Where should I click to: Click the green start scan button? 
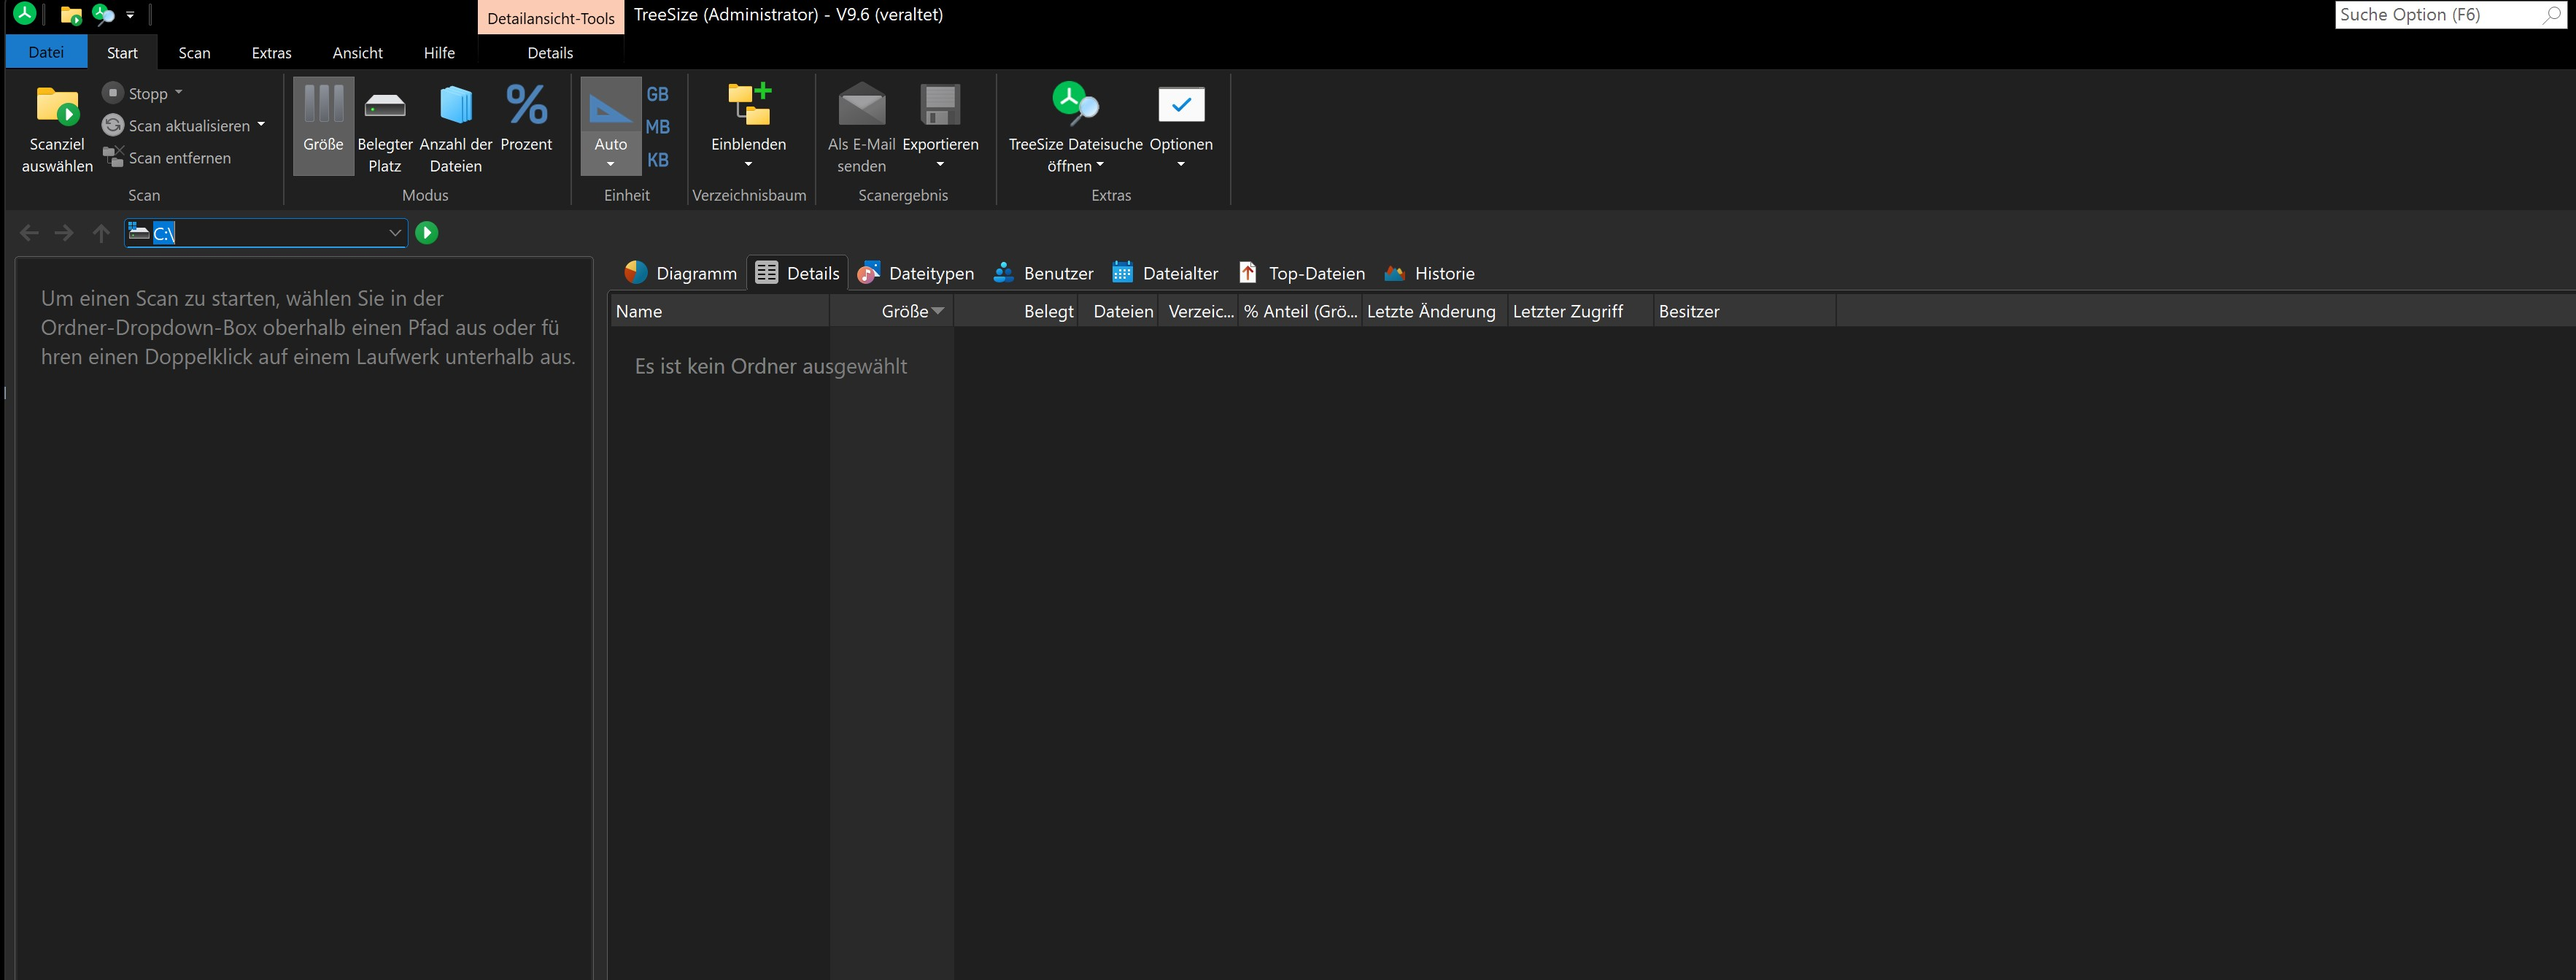tap(427, 233)
